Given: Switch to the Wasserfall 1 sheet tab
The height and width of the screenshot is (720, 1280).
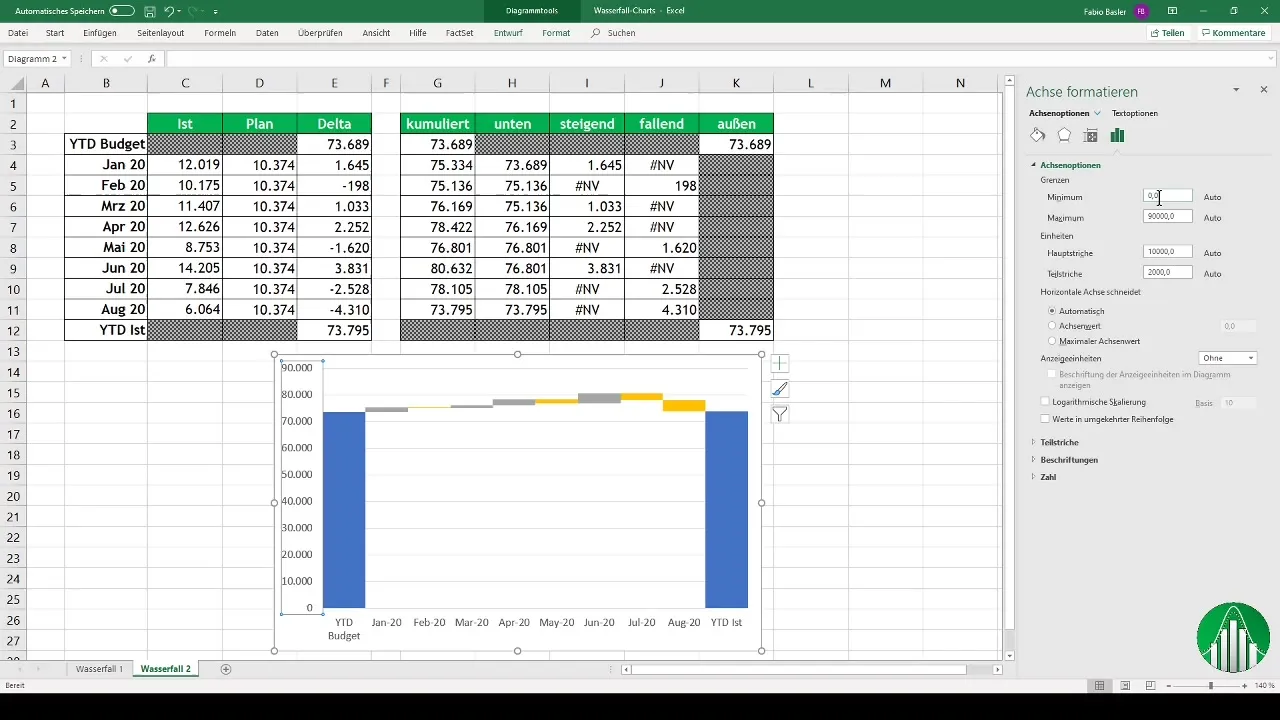Looking at the screenshot, I should 100,668.
